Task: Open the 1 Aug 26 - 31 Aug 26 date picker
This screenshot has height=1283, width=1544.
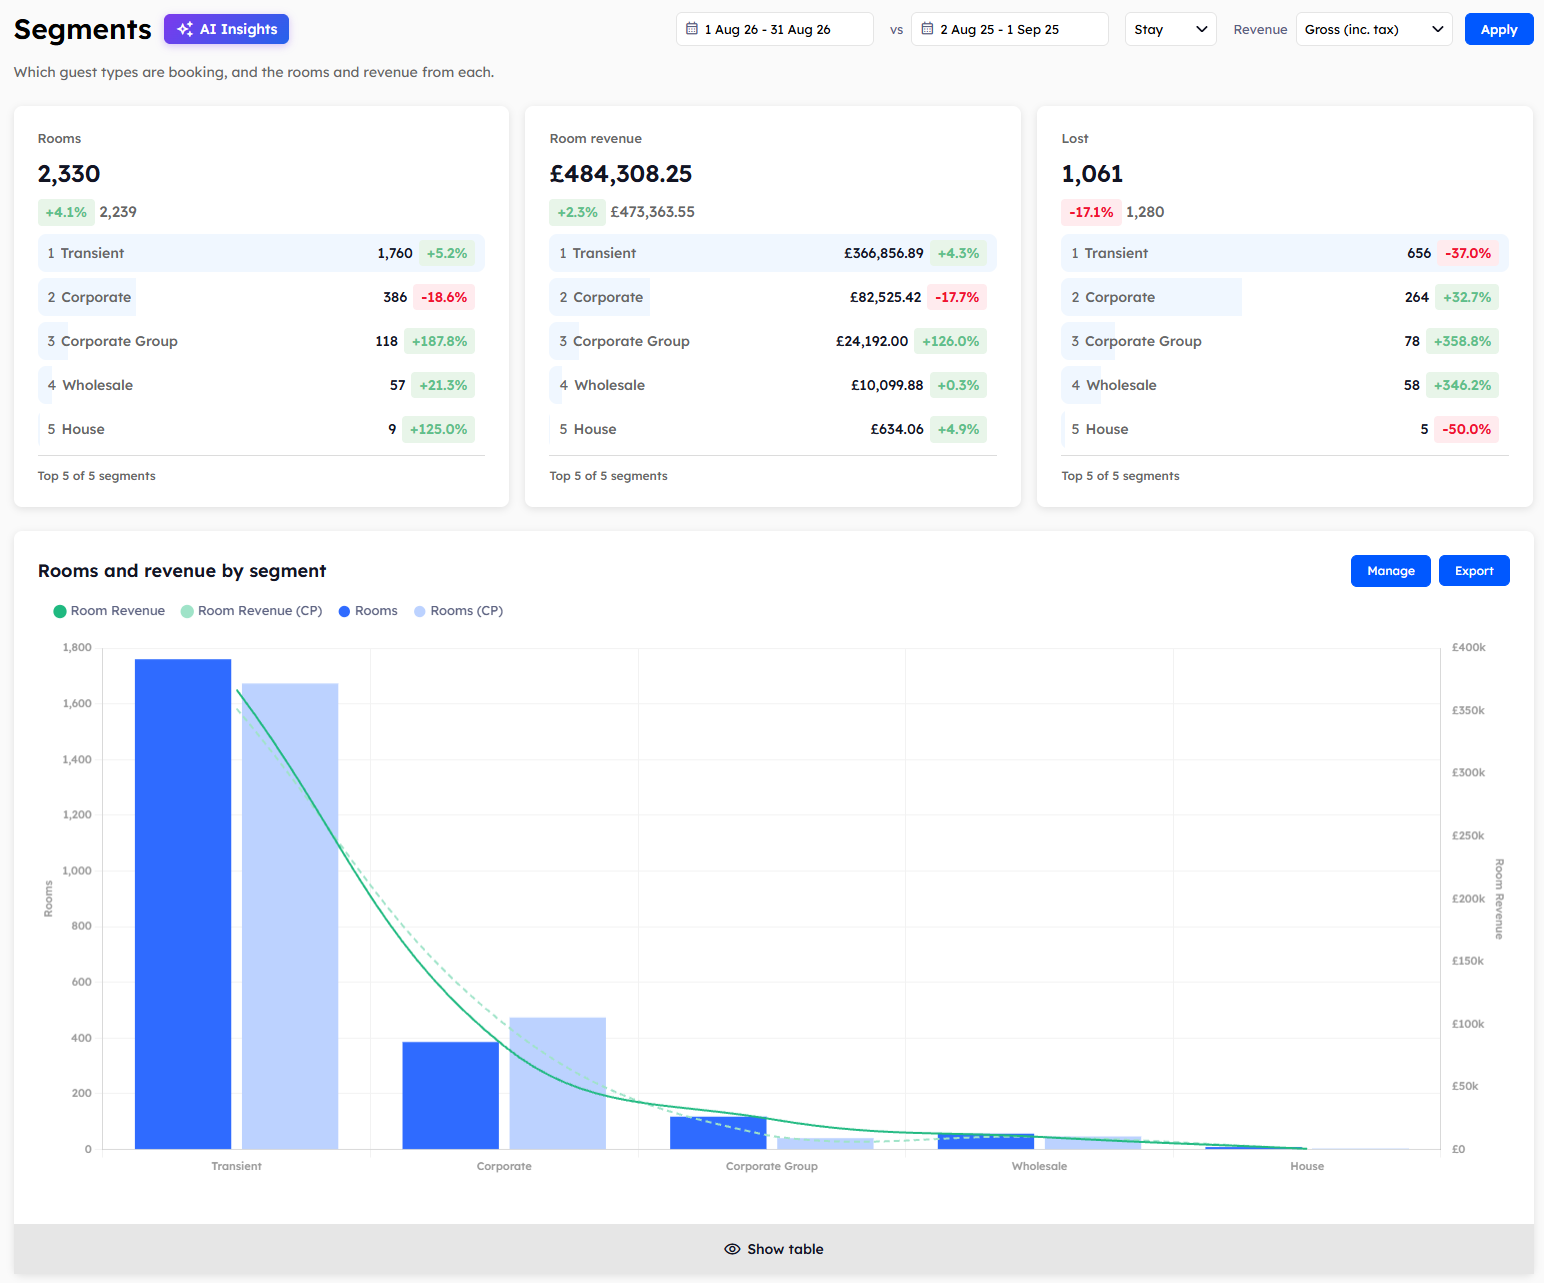Action: 775,29
